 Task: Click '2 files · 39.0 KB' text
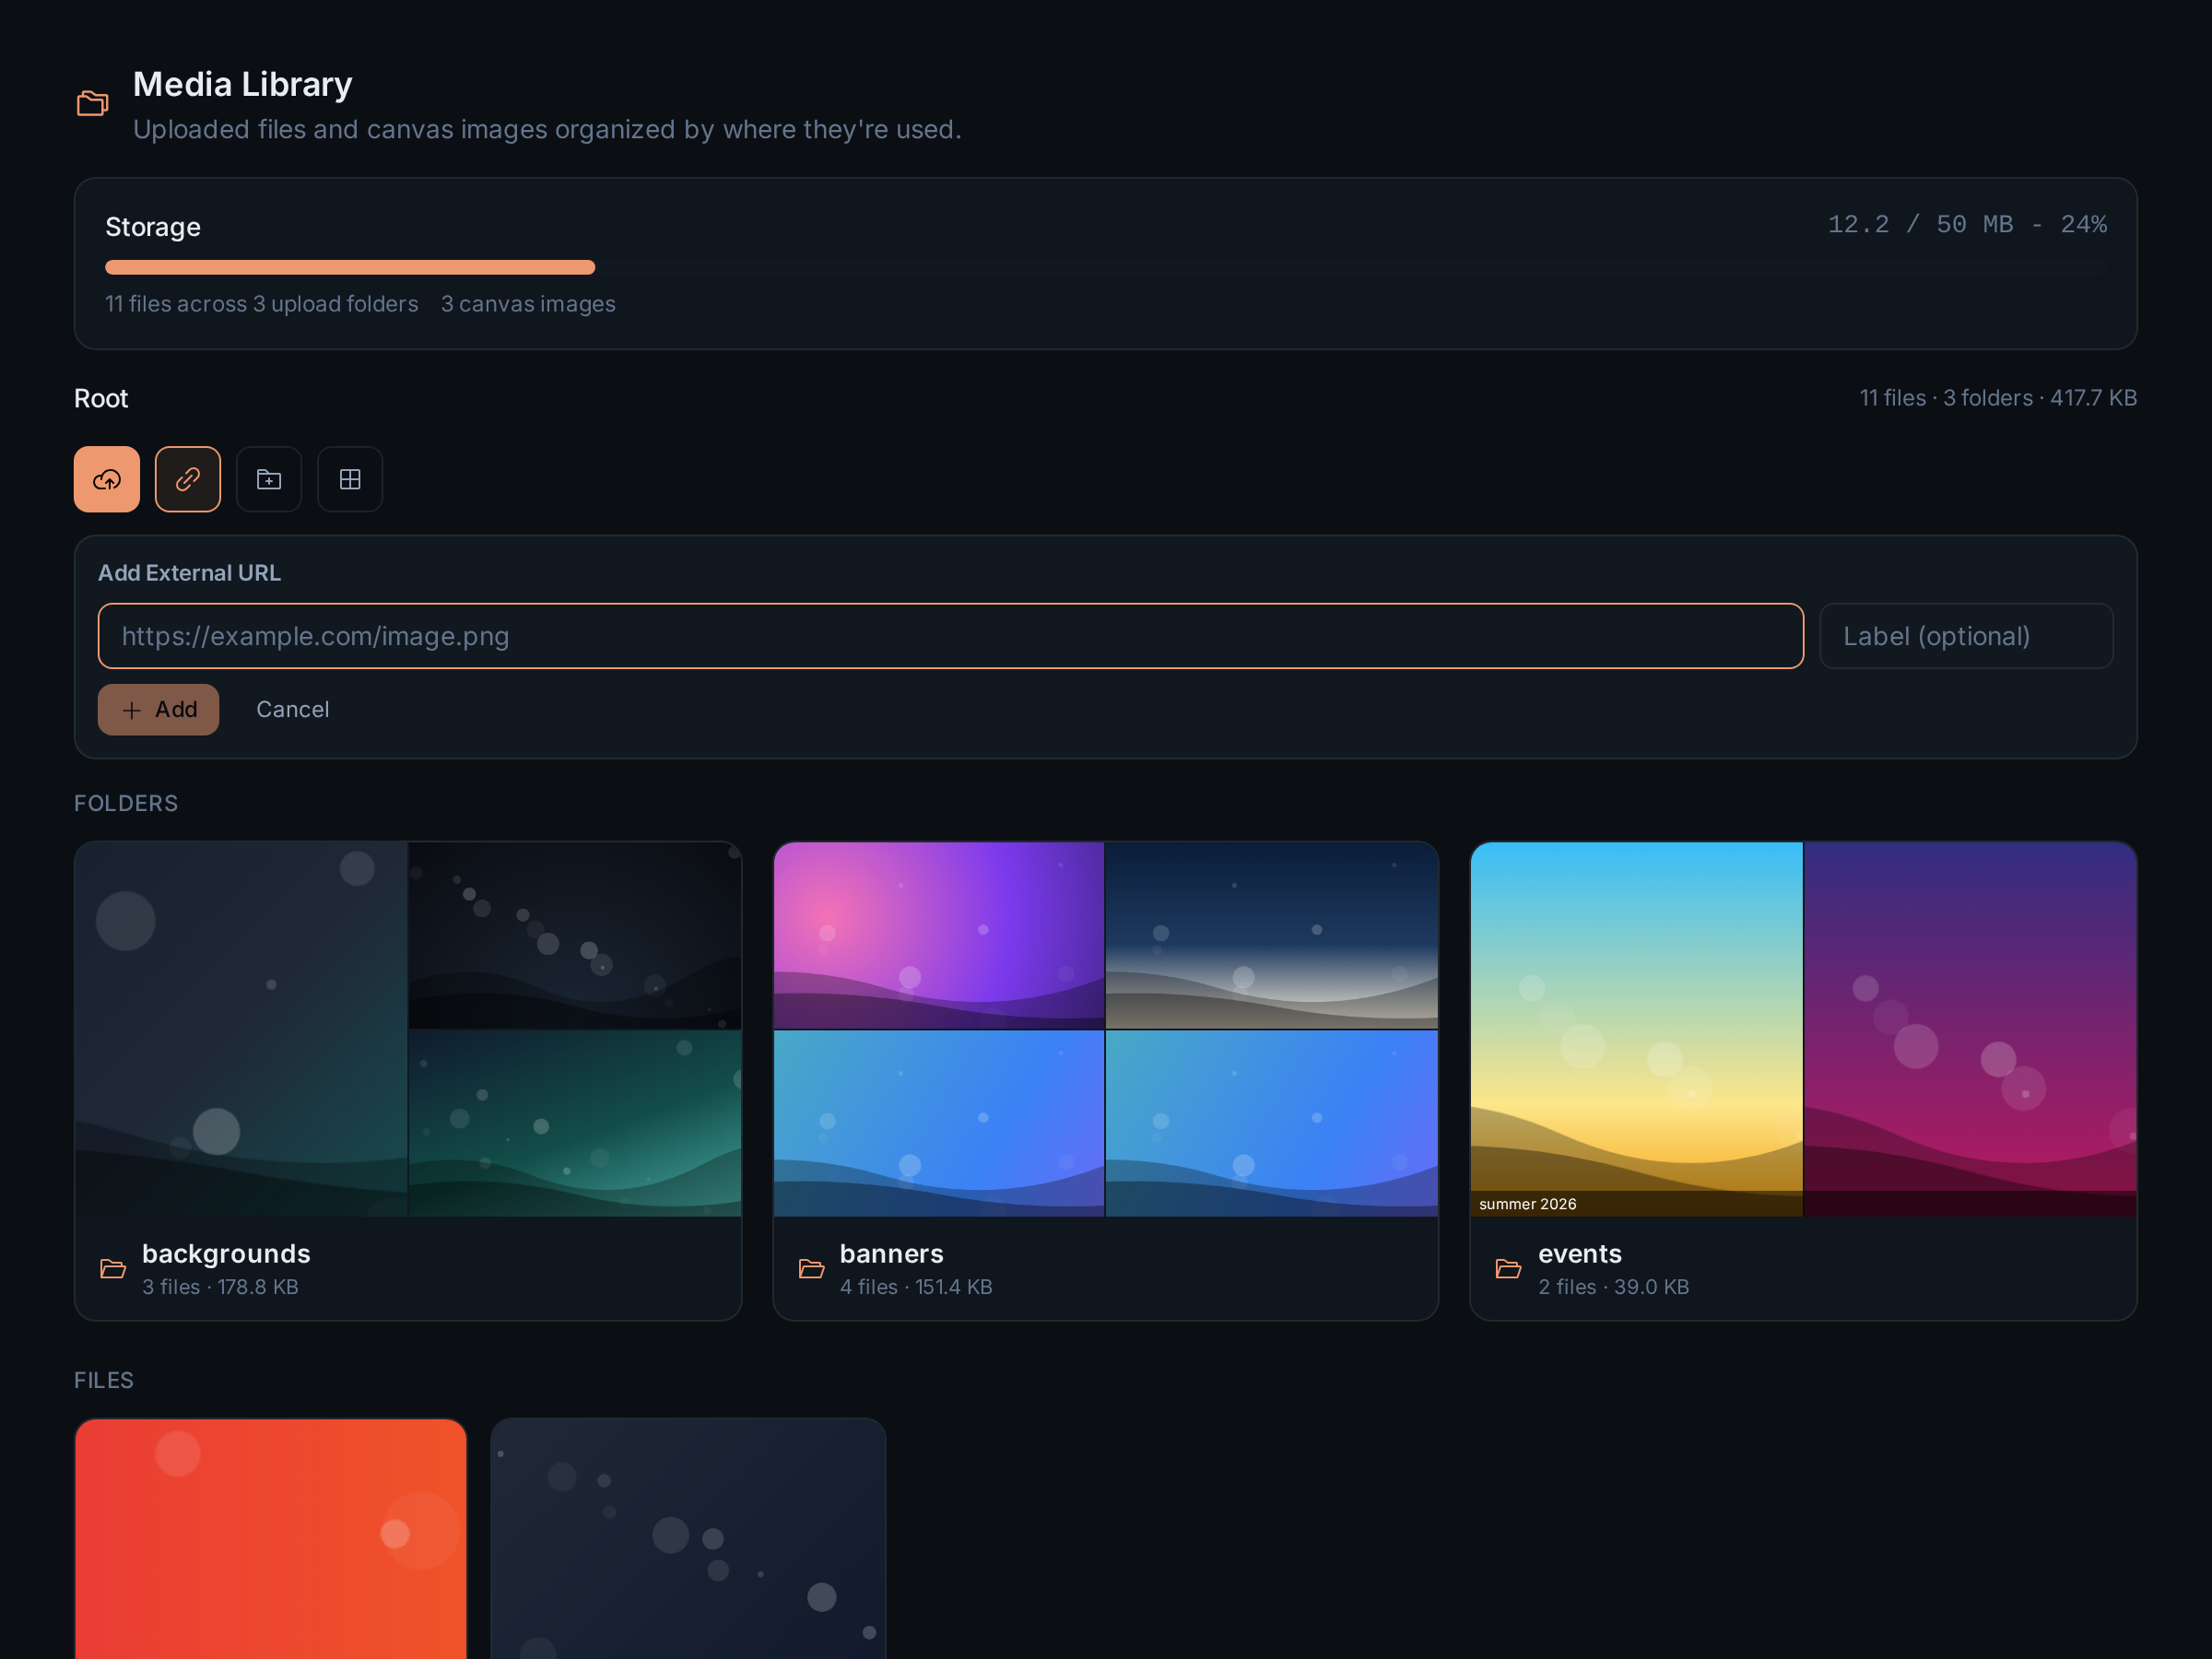pyautogui.click(x=1613, y=1287)
